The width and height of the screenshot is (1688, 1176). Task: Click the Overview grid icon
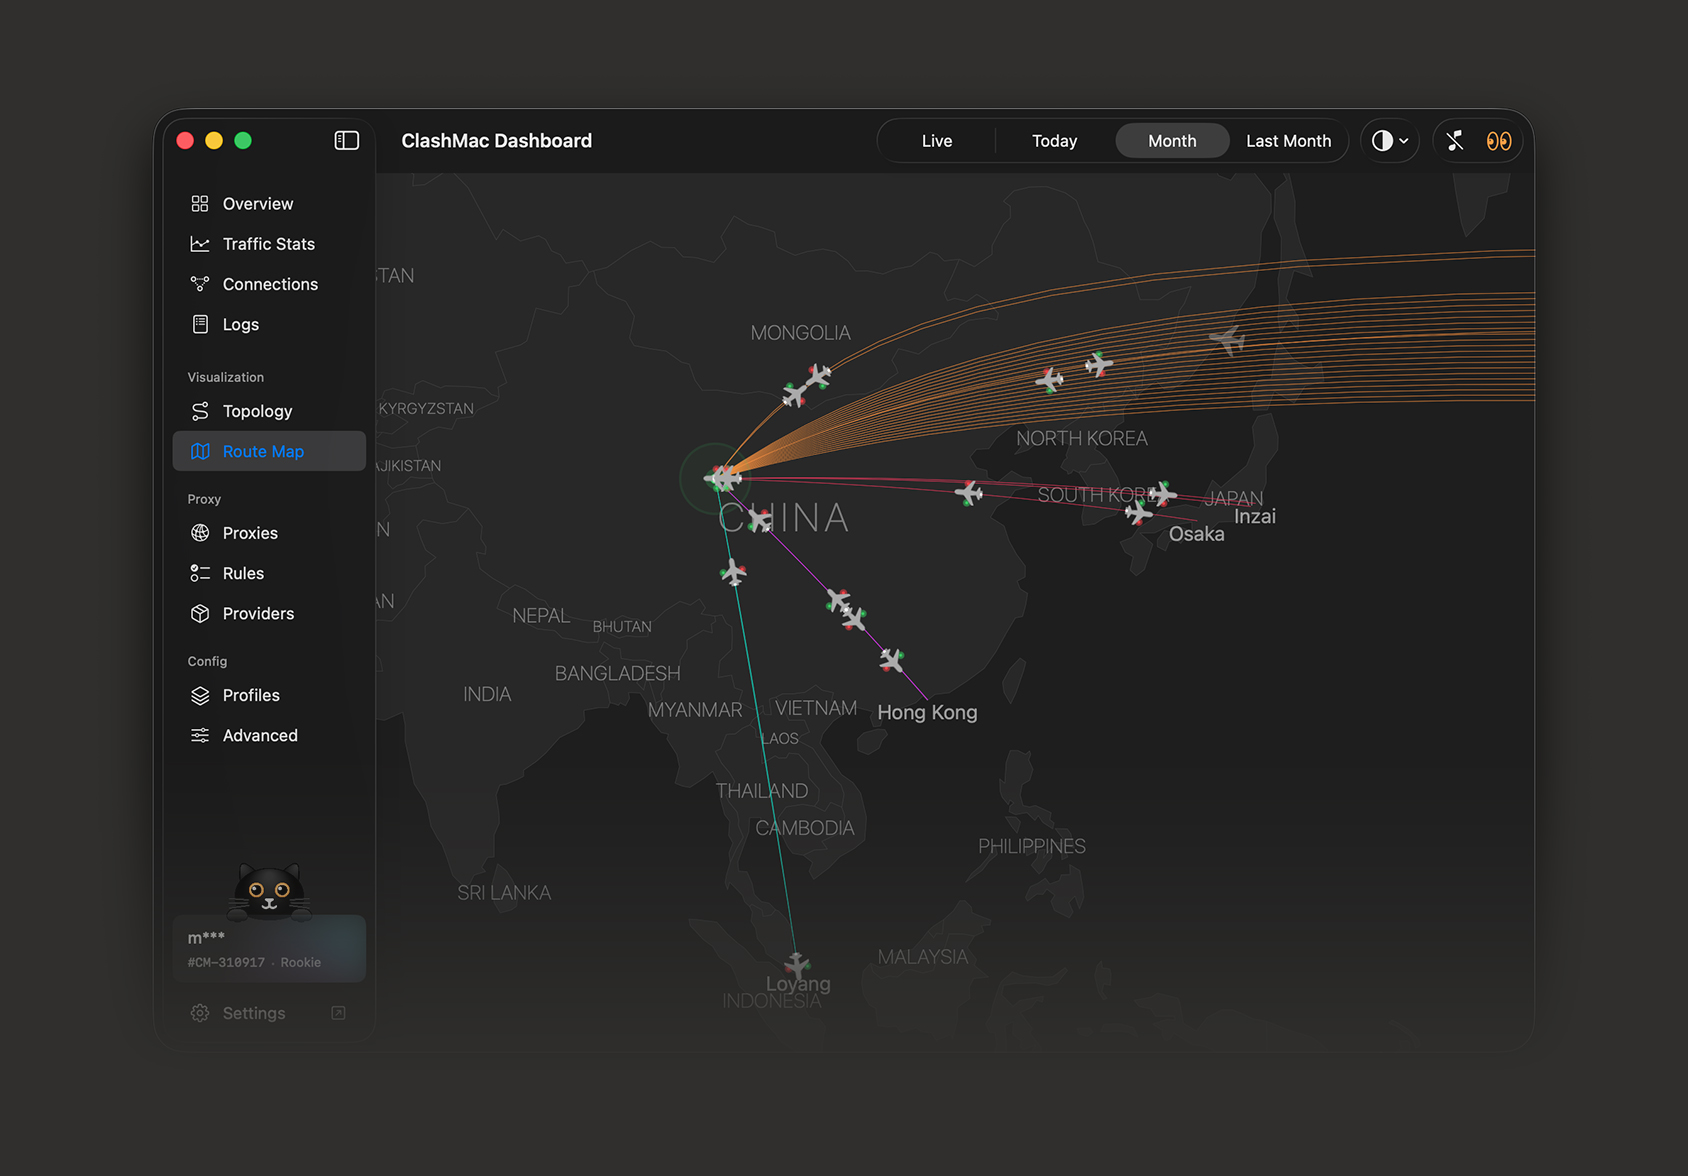pyautogui.click(x=200, y=204)
